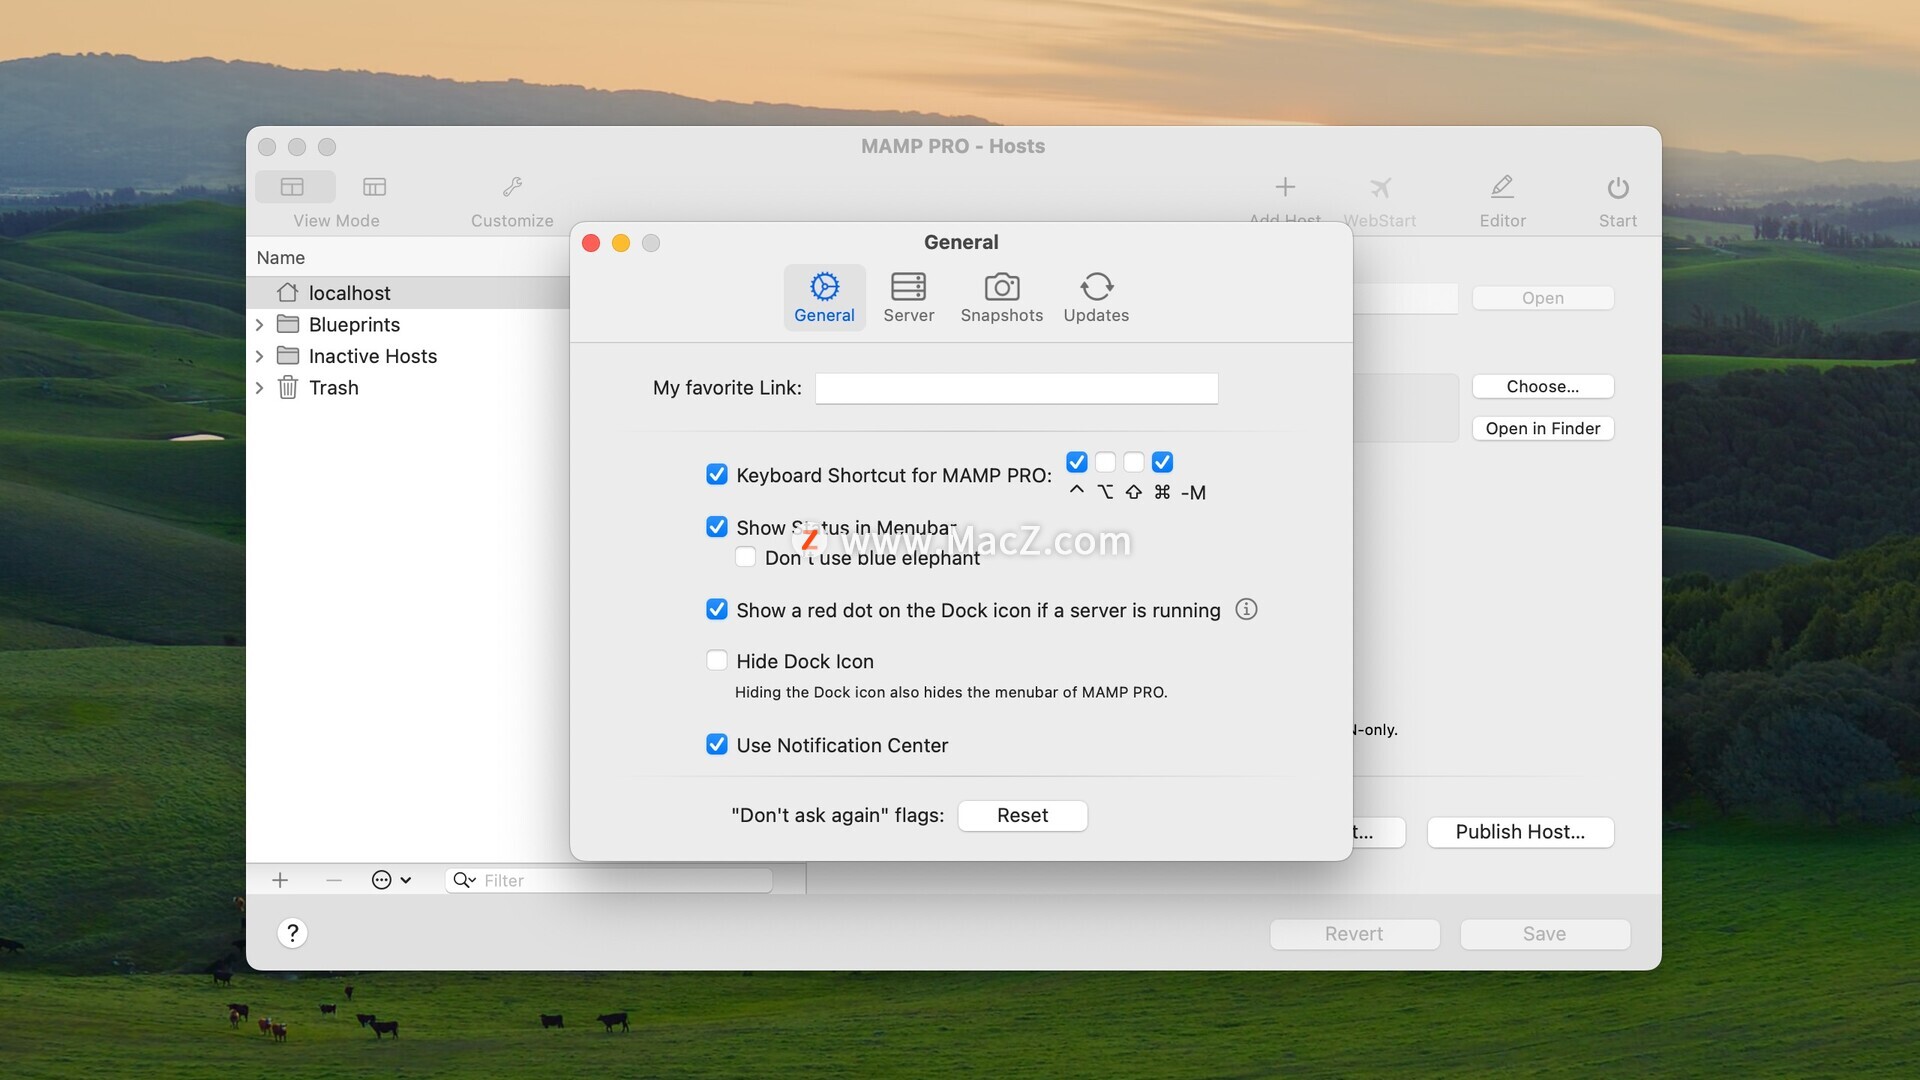
Task: Open WebStart airplane icon in toolbar
Action: [1380, 187]
